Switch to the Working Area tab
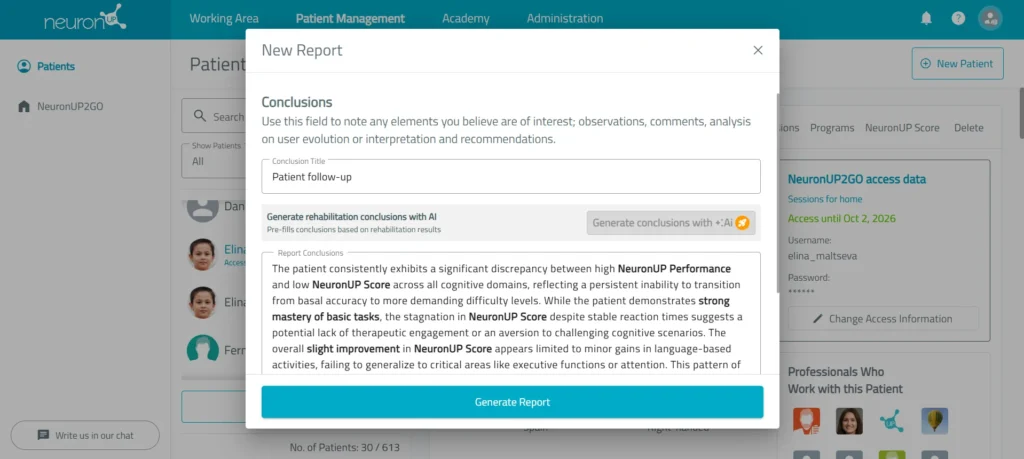 tap(224, 18)
